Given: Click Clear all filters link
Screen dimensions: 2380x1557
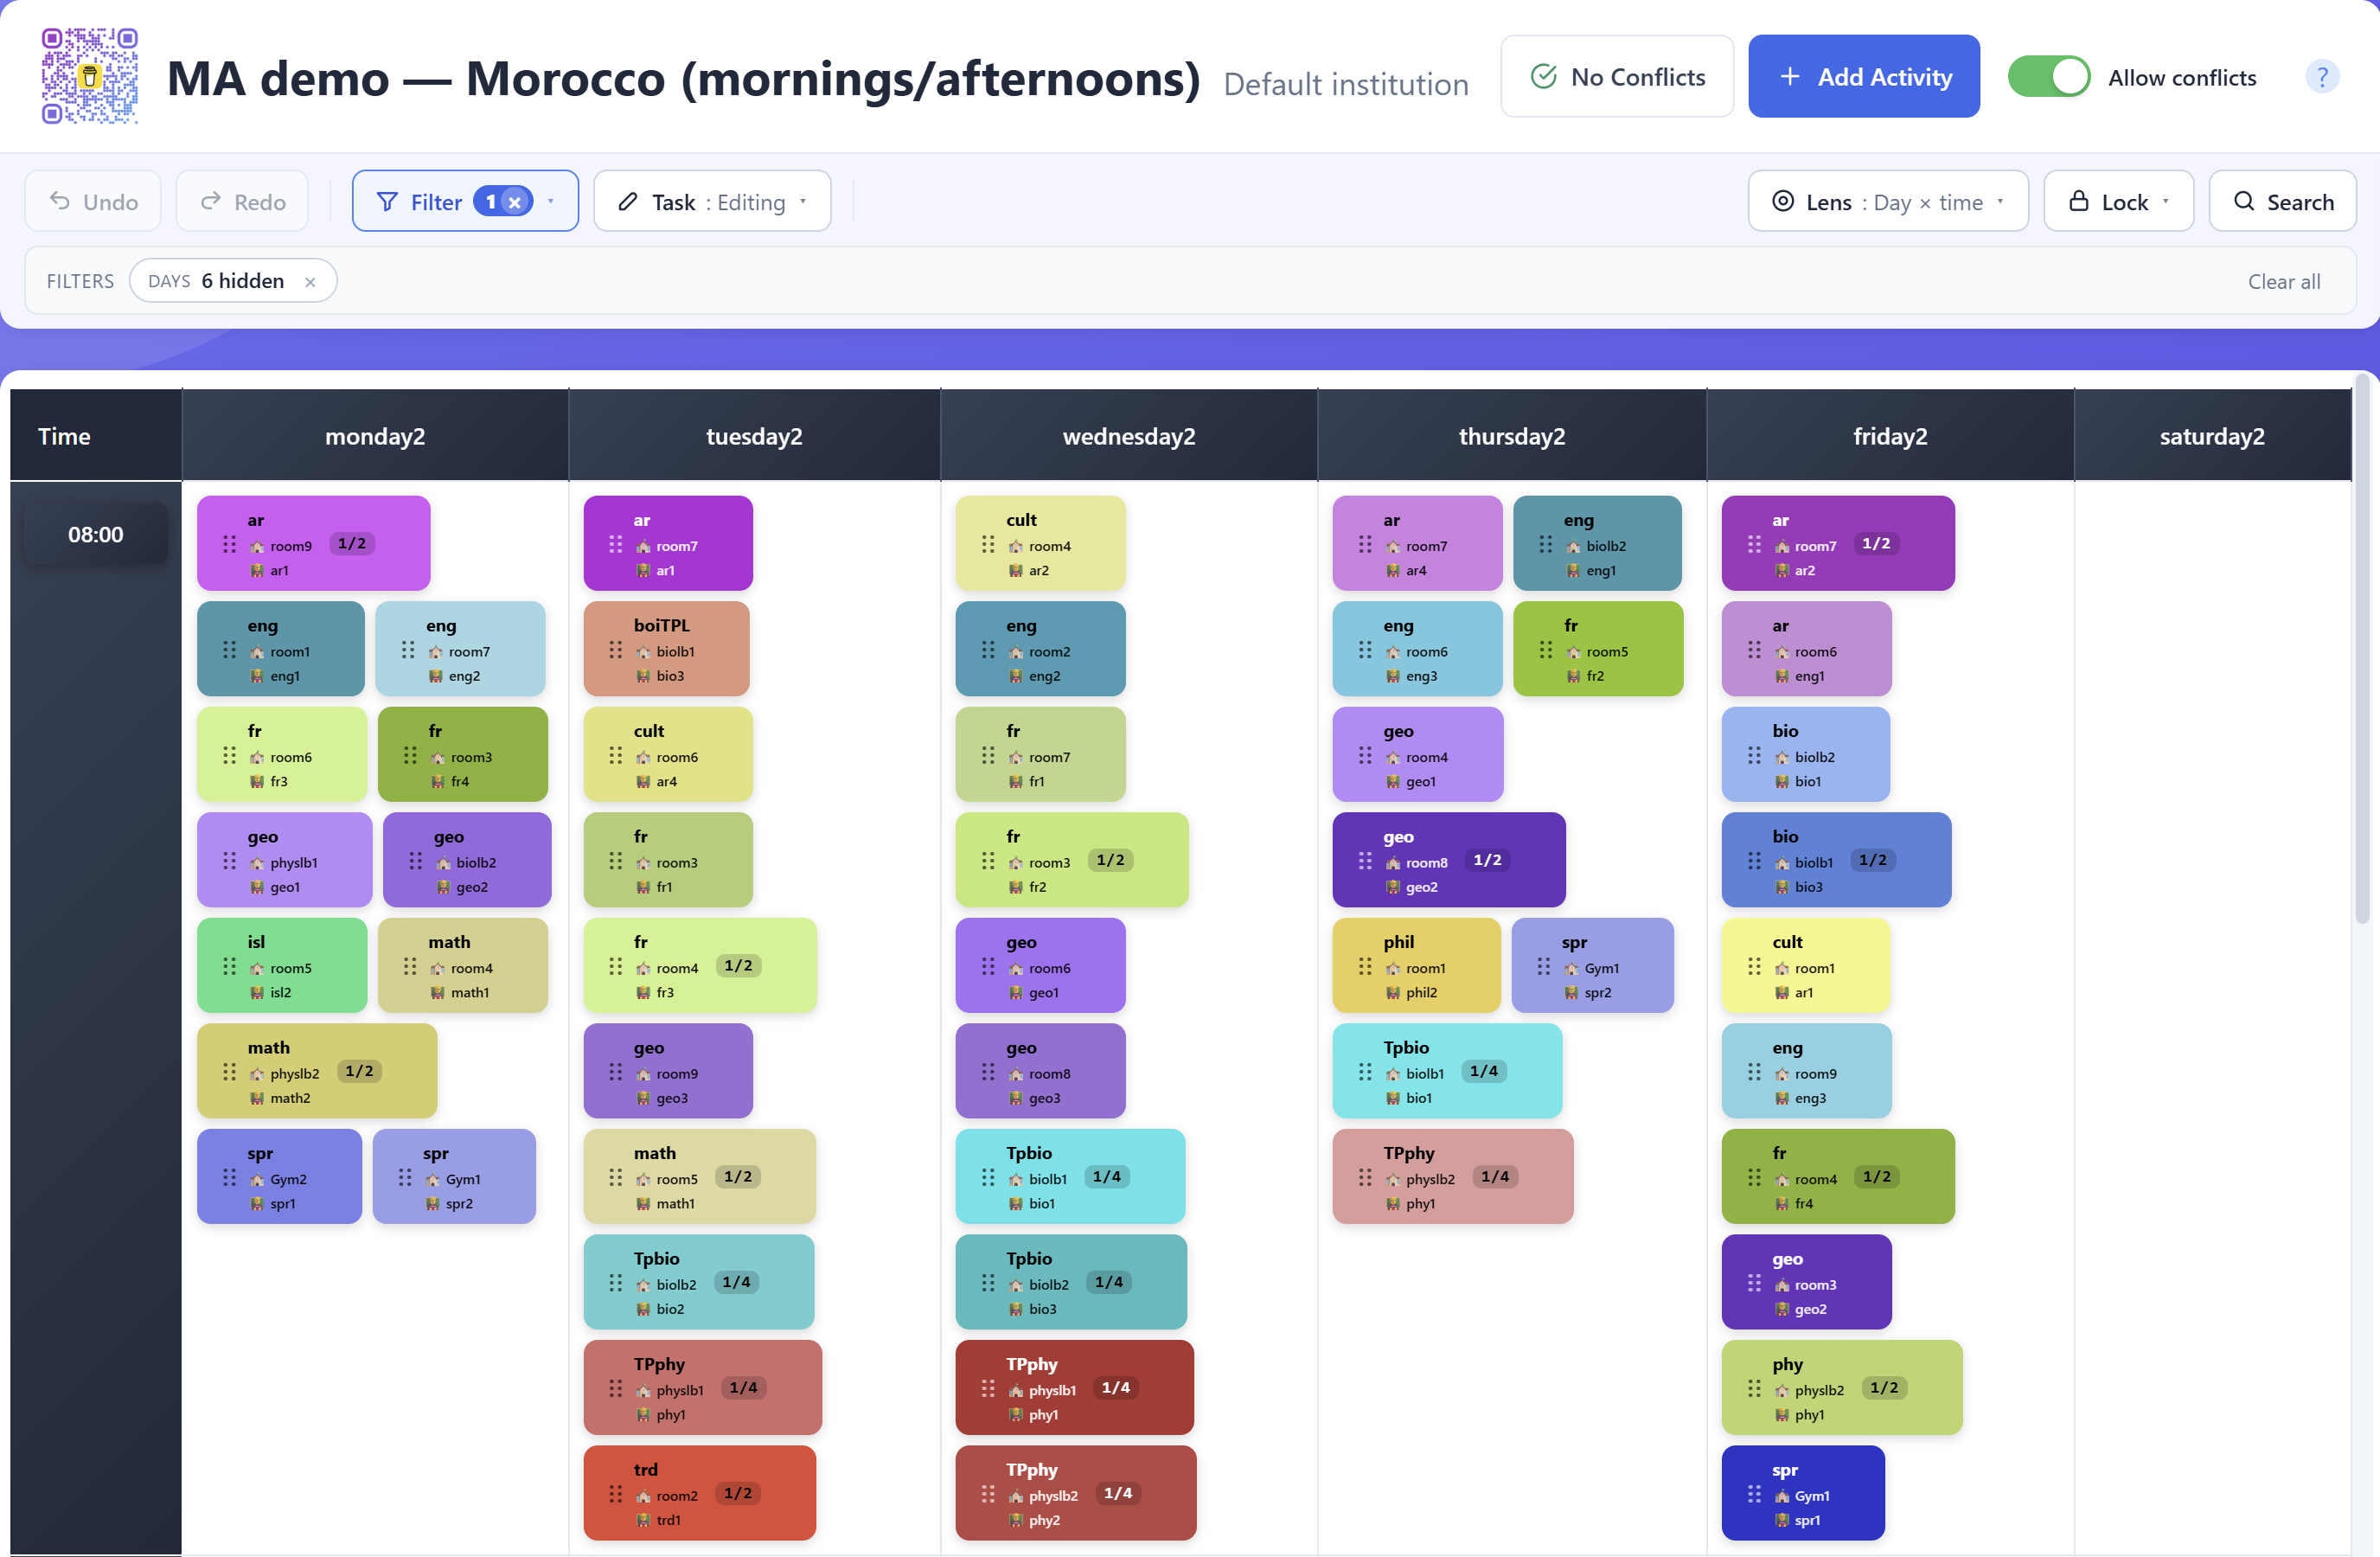Looking at the screenshot, I should (2284, 282).
